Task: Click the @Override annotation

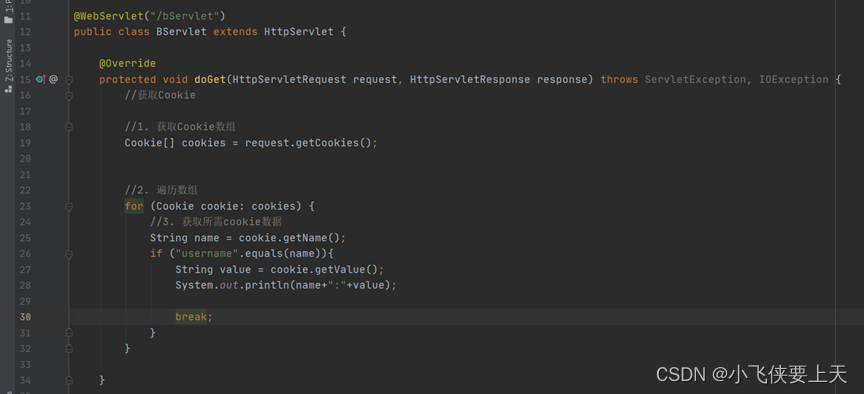Action: (x=127, y=63)
